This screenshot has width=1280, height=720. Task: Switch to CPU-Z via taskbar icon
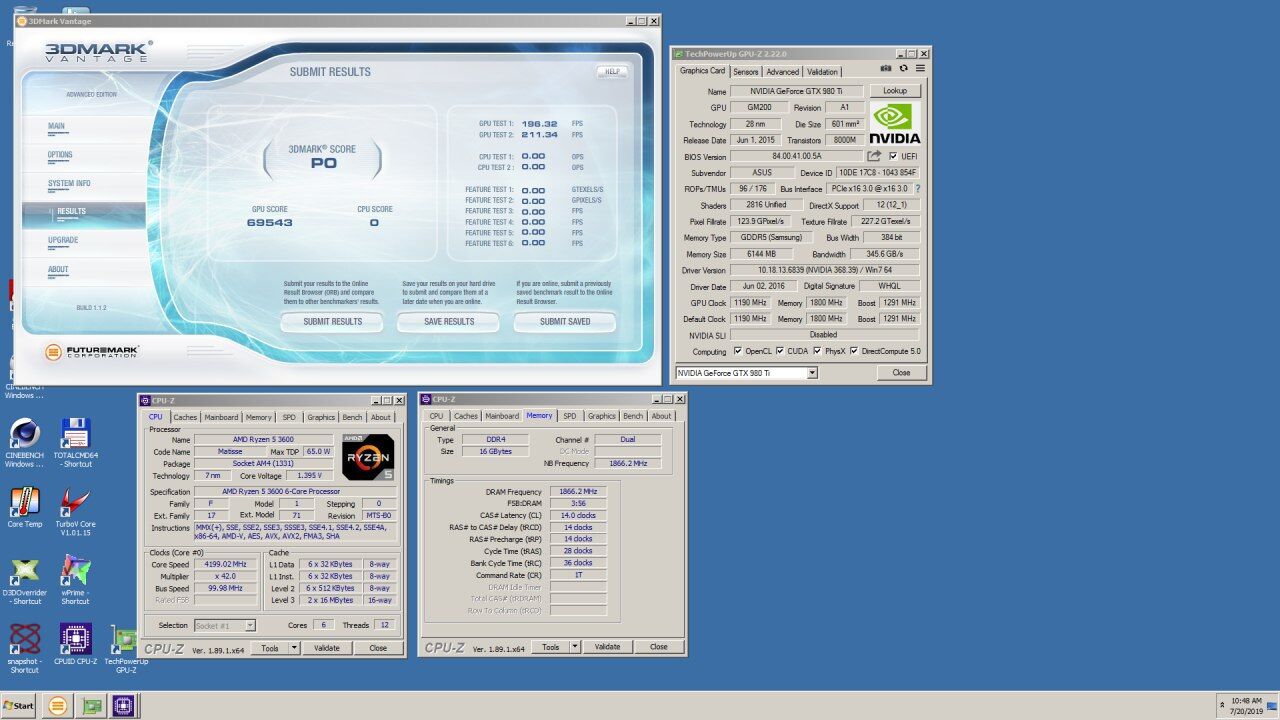point(123,706)
